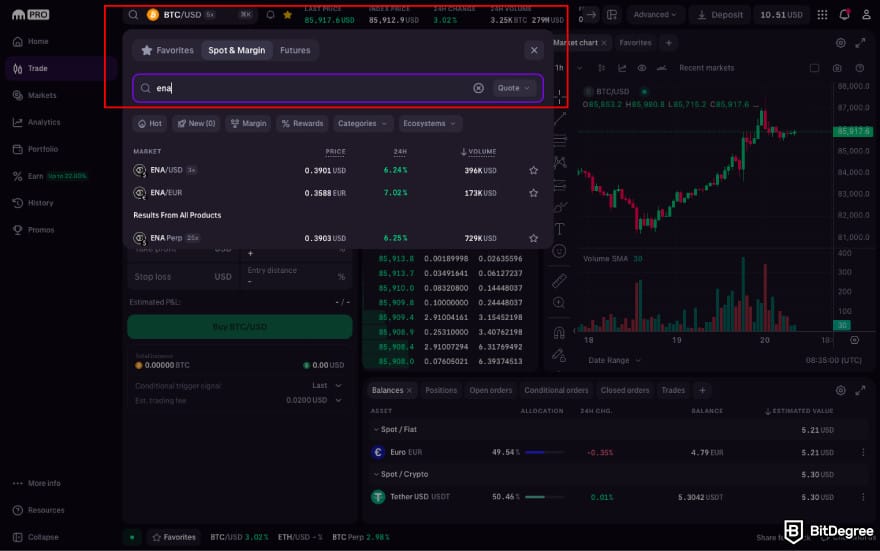Add new tab next to chart Favorites

click(668, 43)
